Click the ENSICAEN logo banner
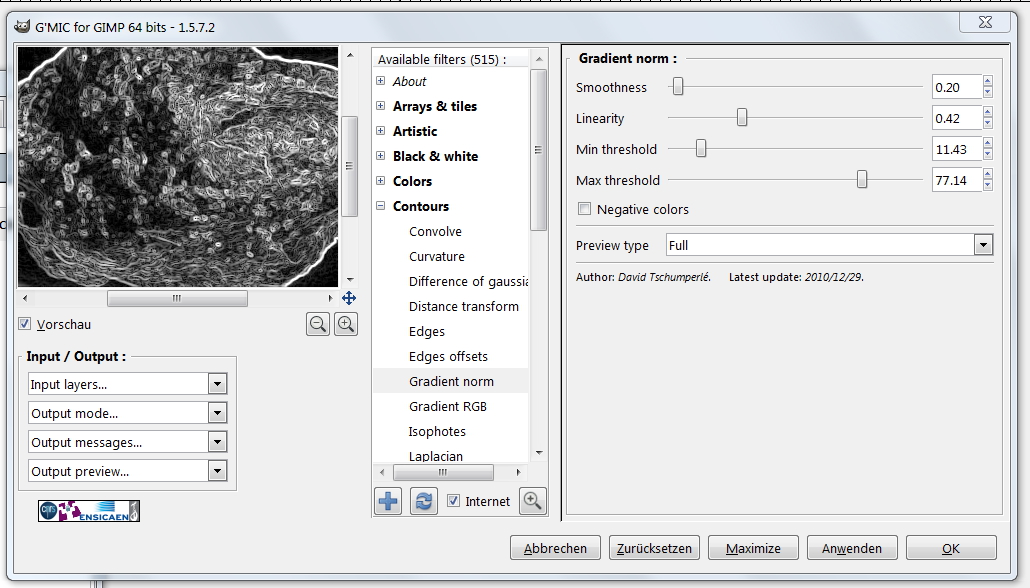Image resolution: width=1030 pixels, height=588 pixels. point(89,511)
